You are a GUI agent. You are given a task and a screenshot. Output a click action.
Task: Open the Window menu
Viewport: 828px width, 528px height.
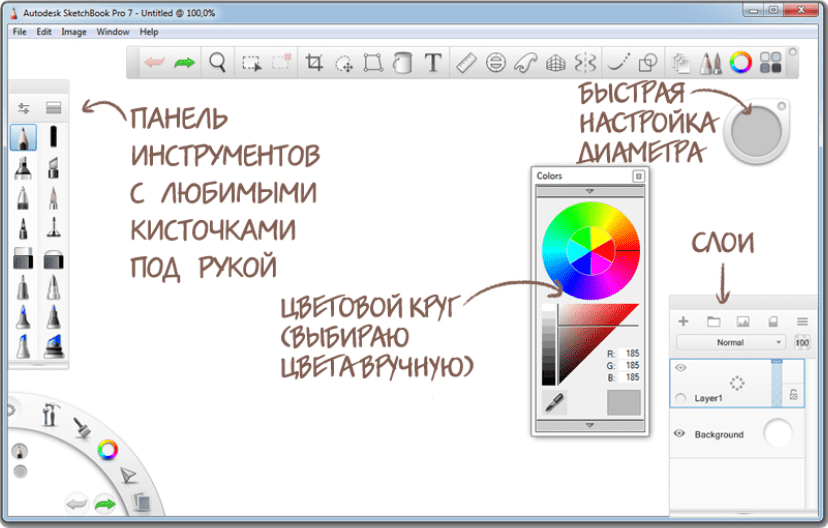[113, 32]
